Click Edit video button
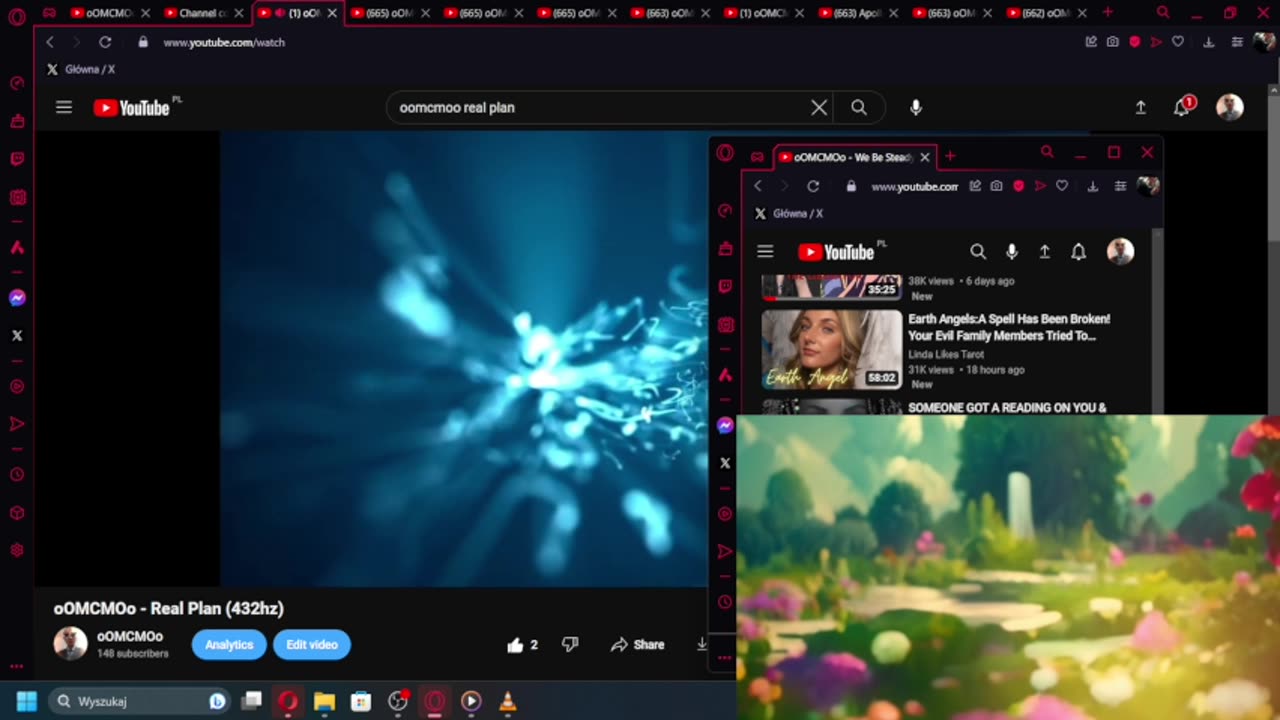 [312, 645]
